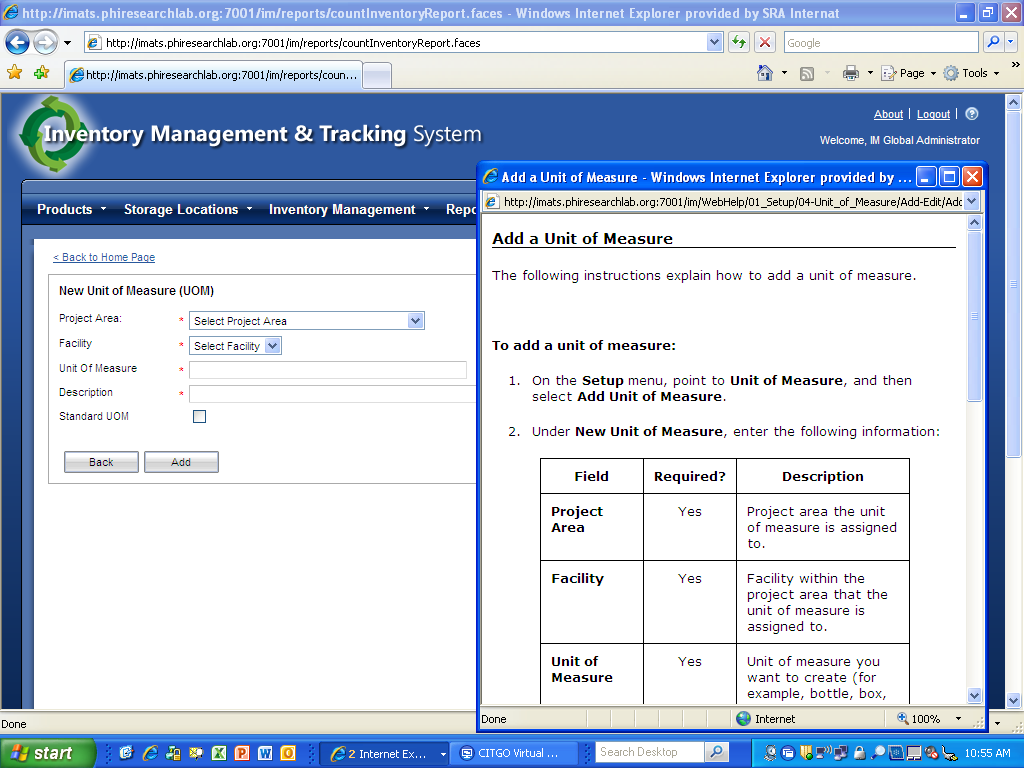The width and height of the screenshot is (1024, 768).
Task: Launch PowerPoint from Quick Launch
Action: pos(242,753)
